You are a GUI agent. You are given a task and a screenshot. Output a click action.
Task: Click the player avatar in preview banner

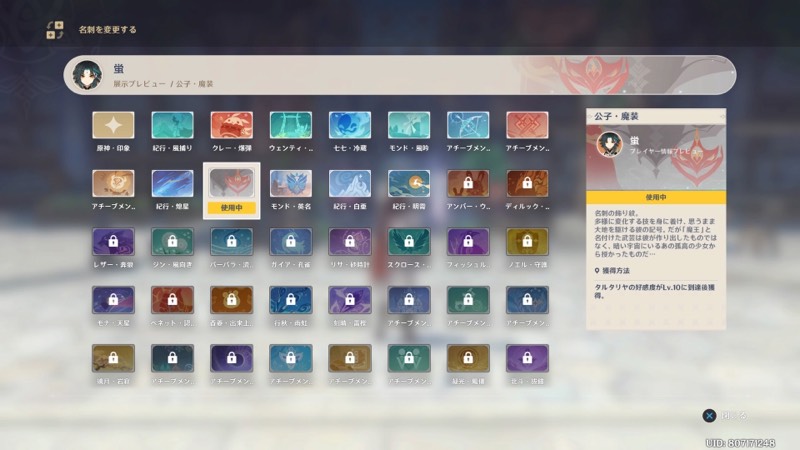(x=87, y=75)
